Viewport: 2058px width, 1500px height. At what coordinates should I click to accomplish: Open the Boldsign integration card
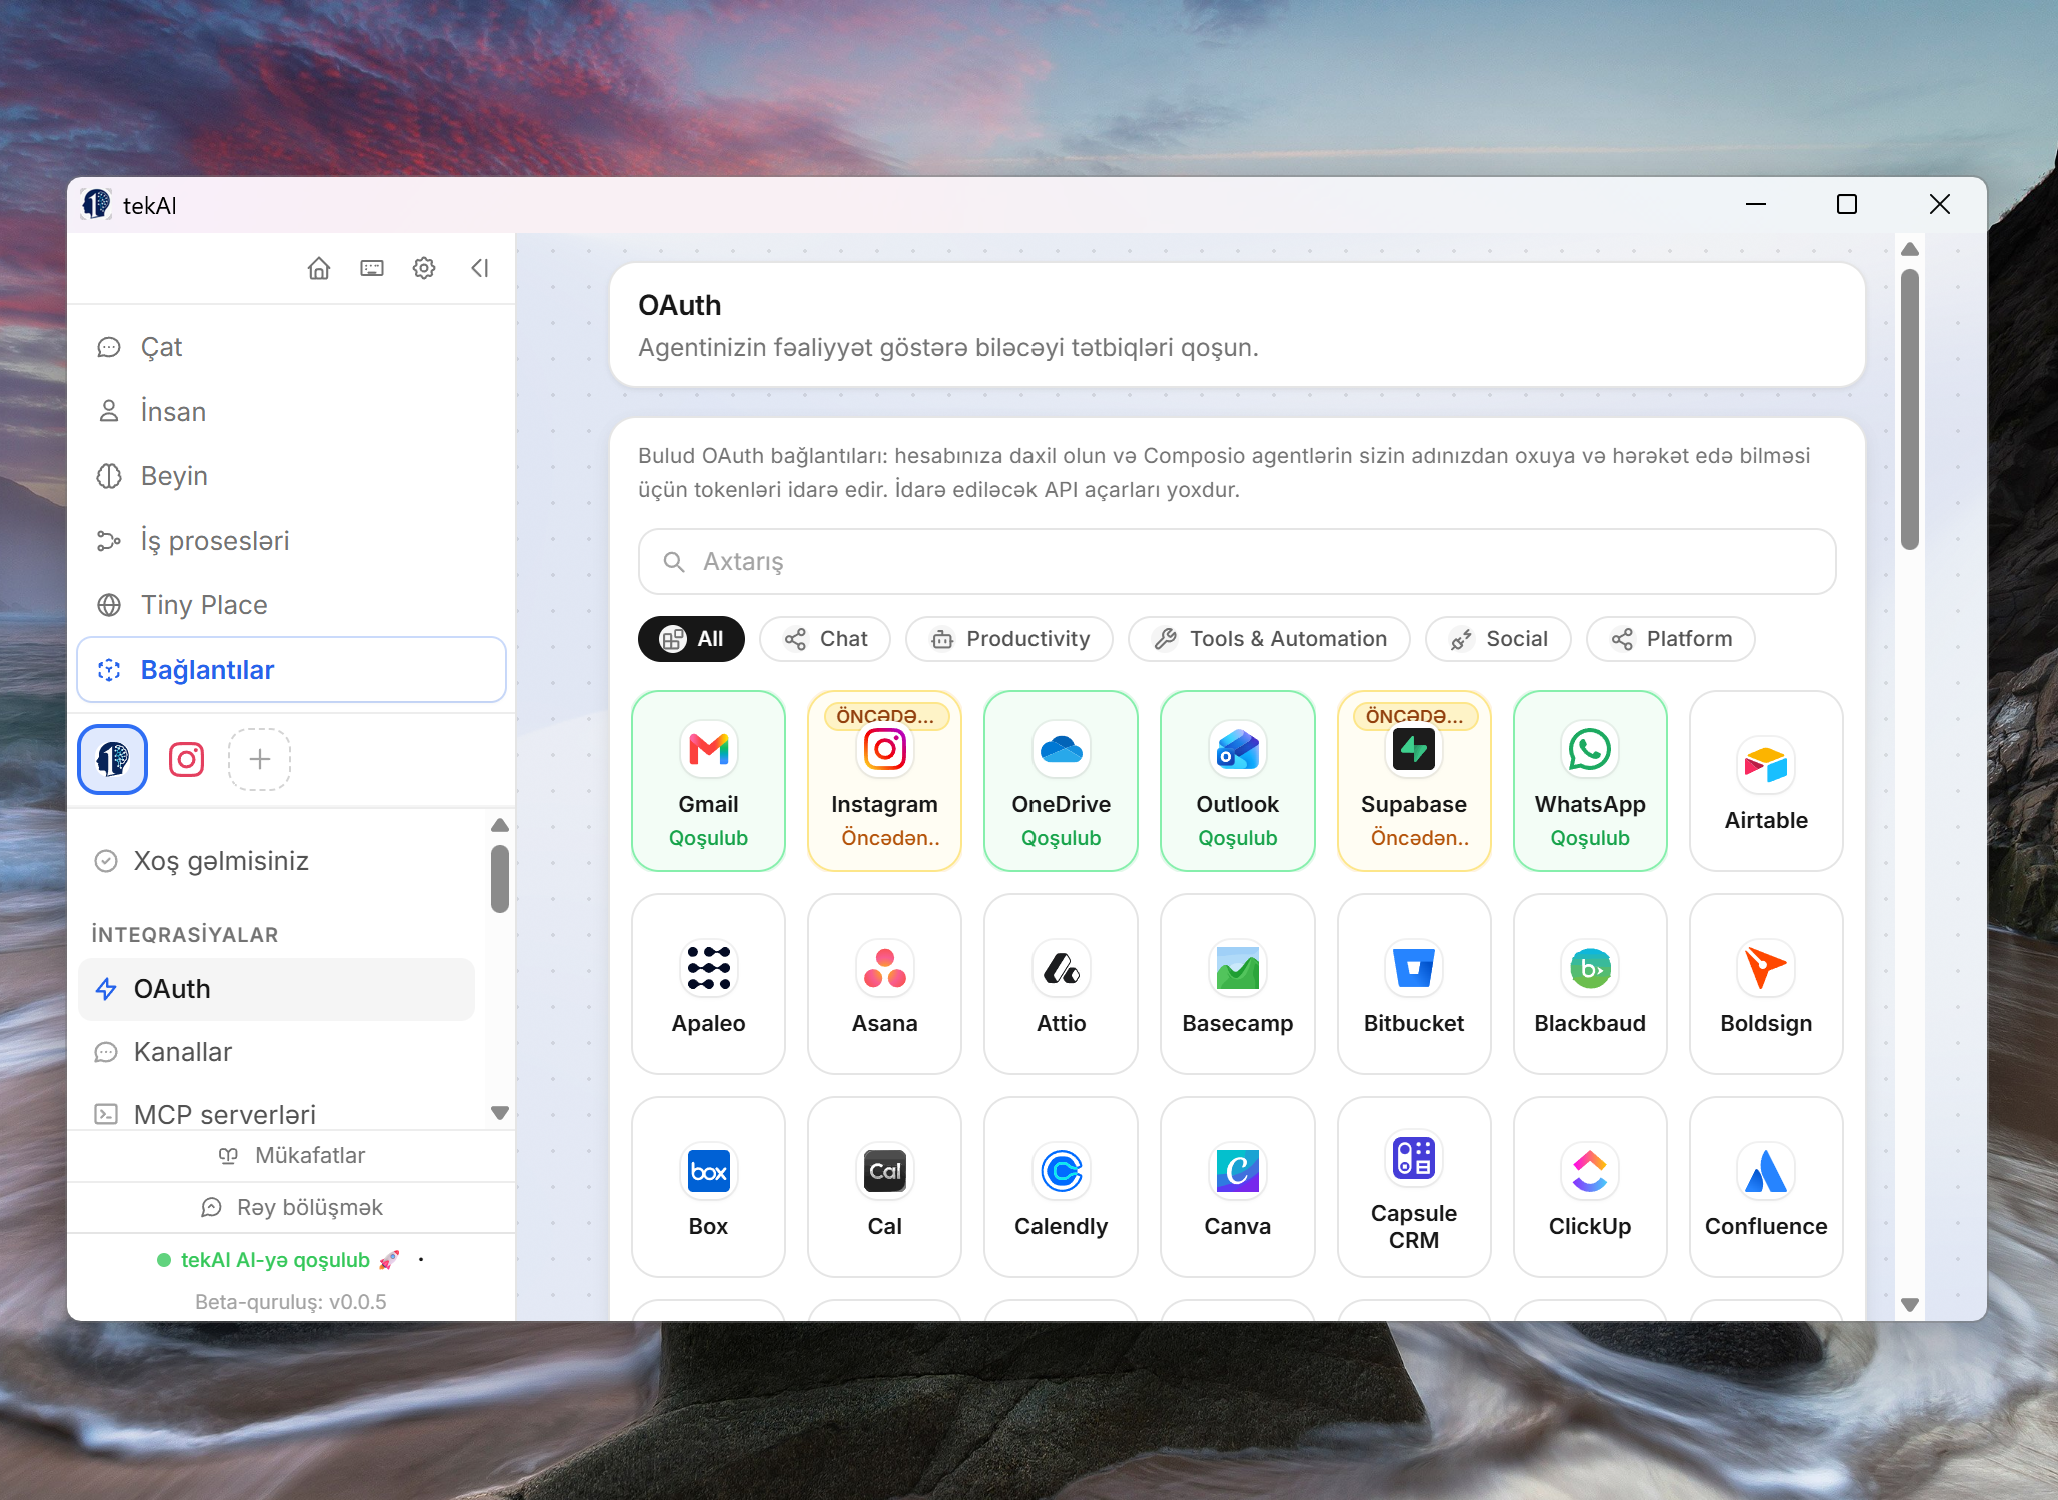[x=1766, y=984]
